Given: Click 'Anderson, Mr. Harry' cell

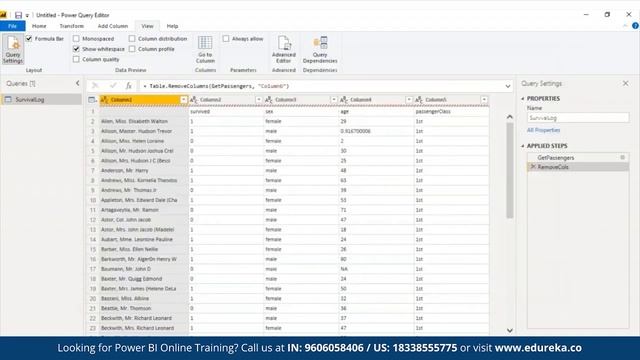Looking at the screenshot, I should point(144,171).
